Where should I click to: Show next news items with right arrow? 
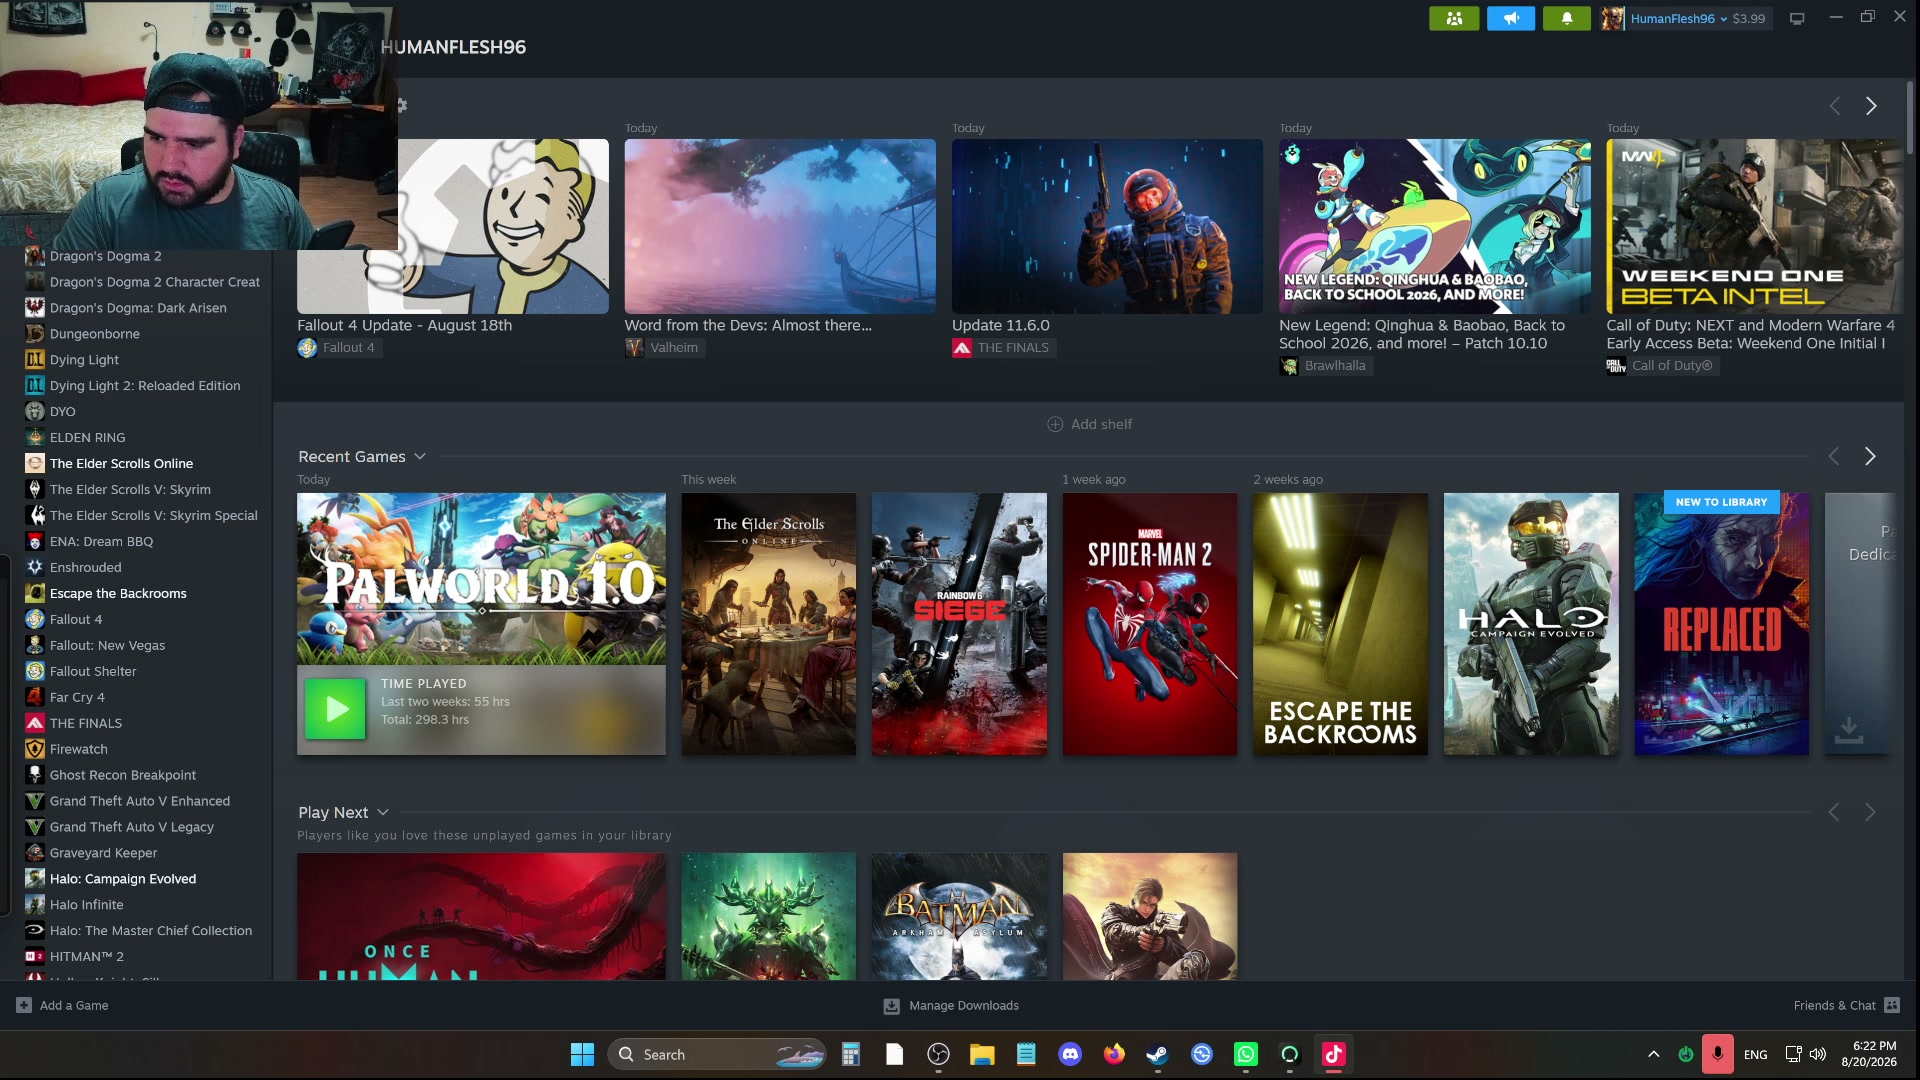pyautogui.click(x=1871, y=106)
